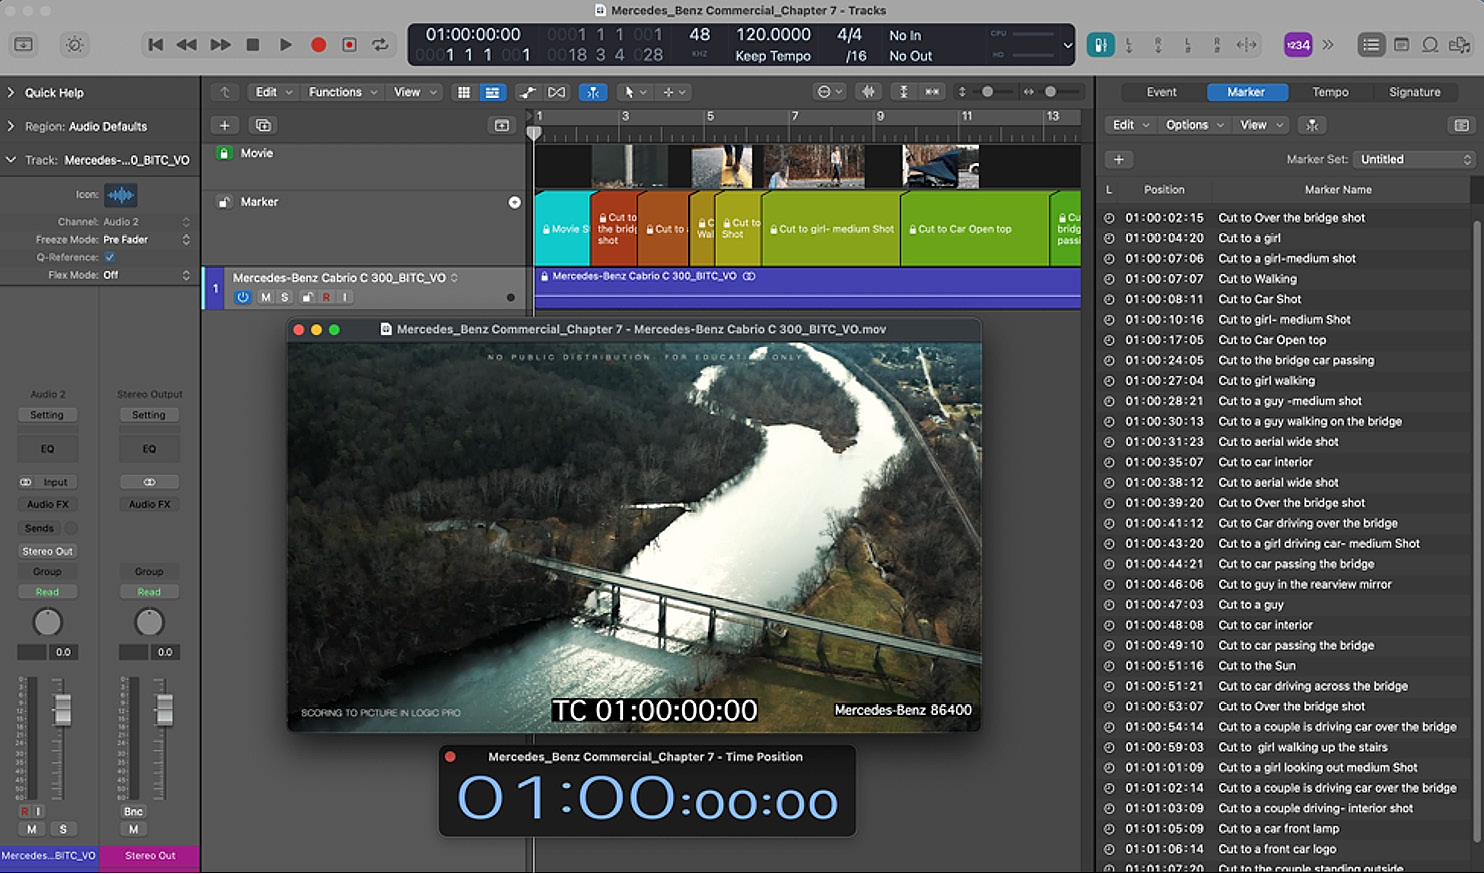Open the pointer tool menu

[634, 92]
